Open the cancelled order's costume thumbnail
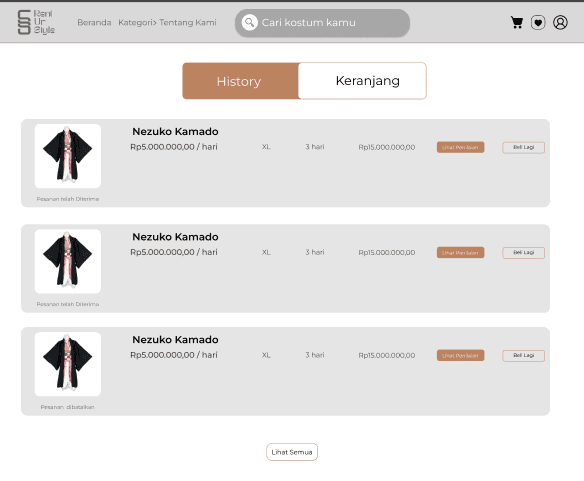 (68, 364)
